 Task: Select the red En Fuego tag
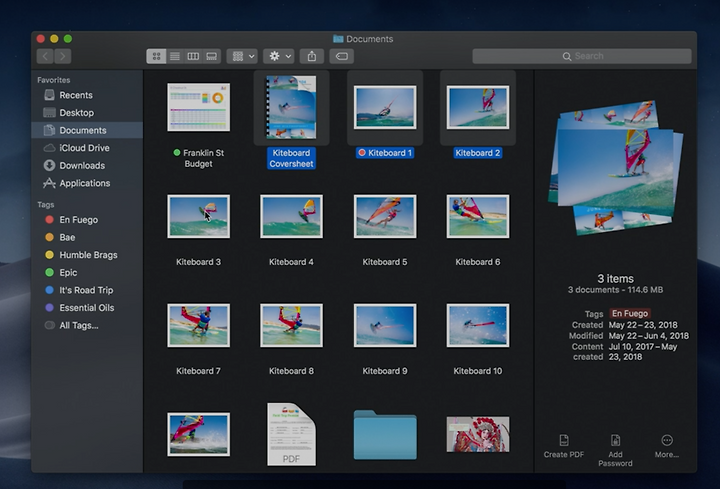click(87, 219)
